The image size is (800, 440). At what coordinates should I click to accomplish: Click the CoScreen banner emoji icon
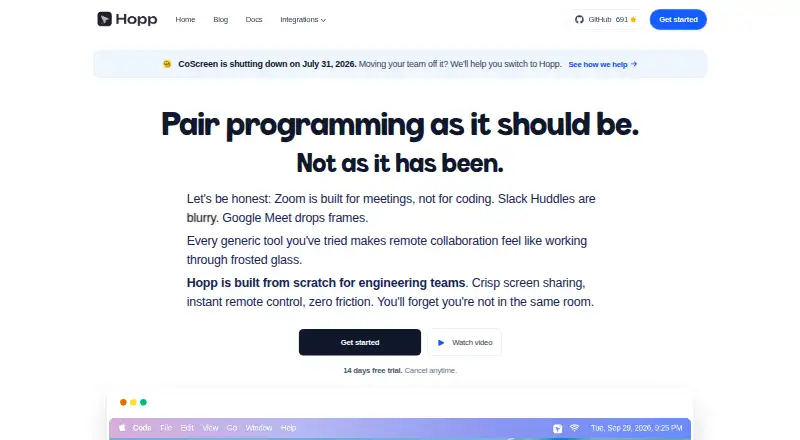167,64
